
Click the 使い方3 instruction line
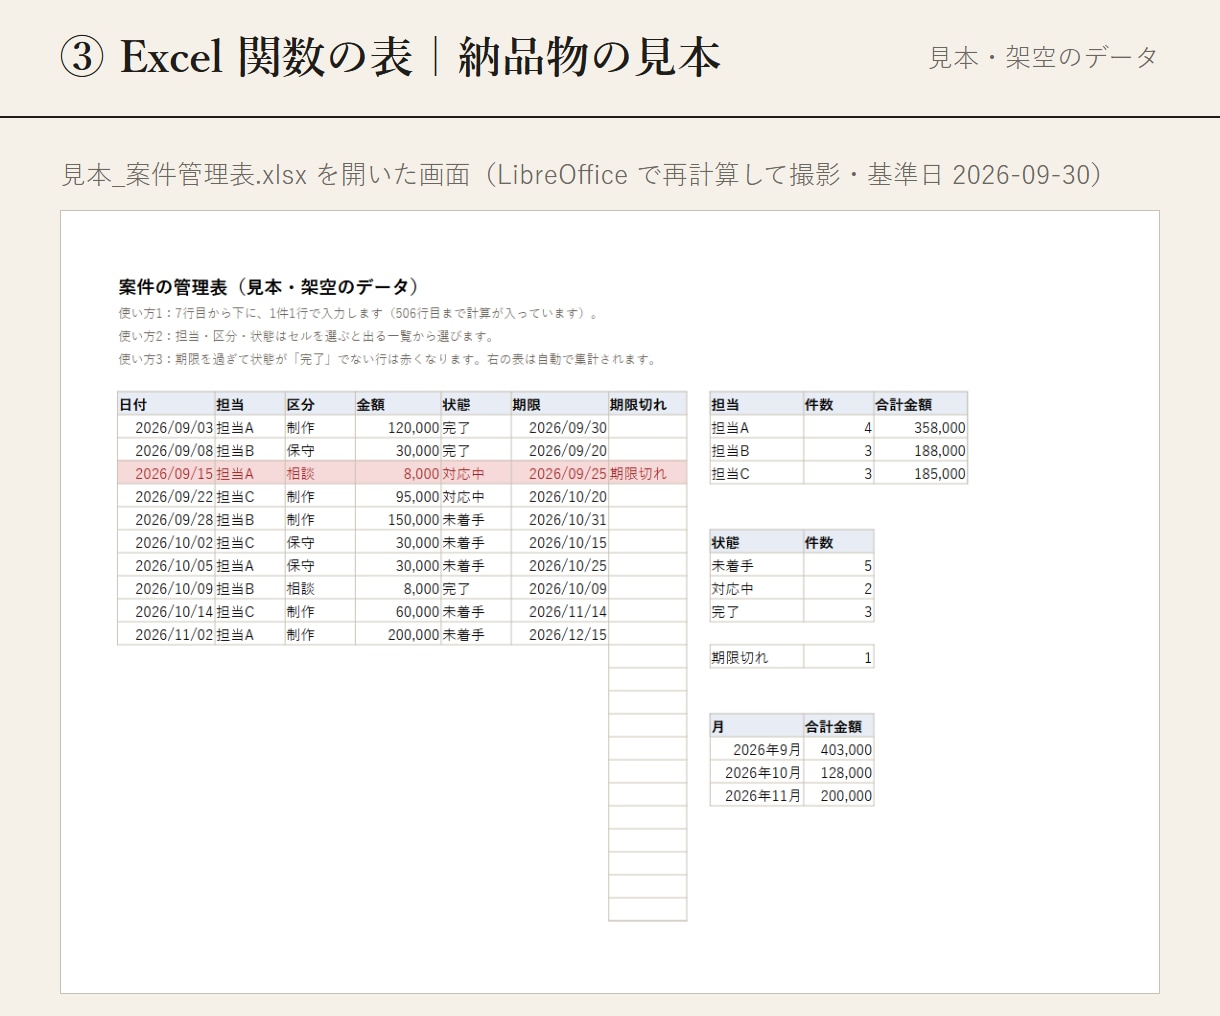(x=388, y=359)
